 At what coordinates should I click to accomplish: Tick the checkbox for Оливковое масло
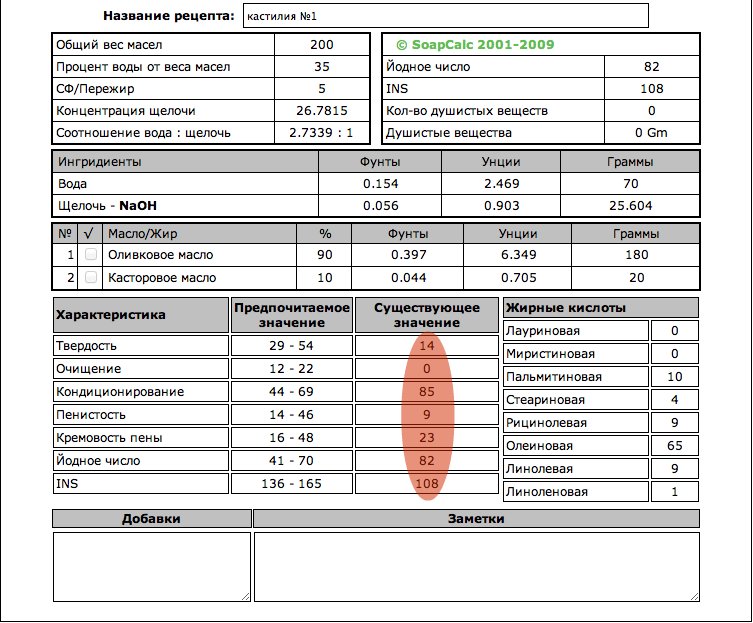coord(91,254)
